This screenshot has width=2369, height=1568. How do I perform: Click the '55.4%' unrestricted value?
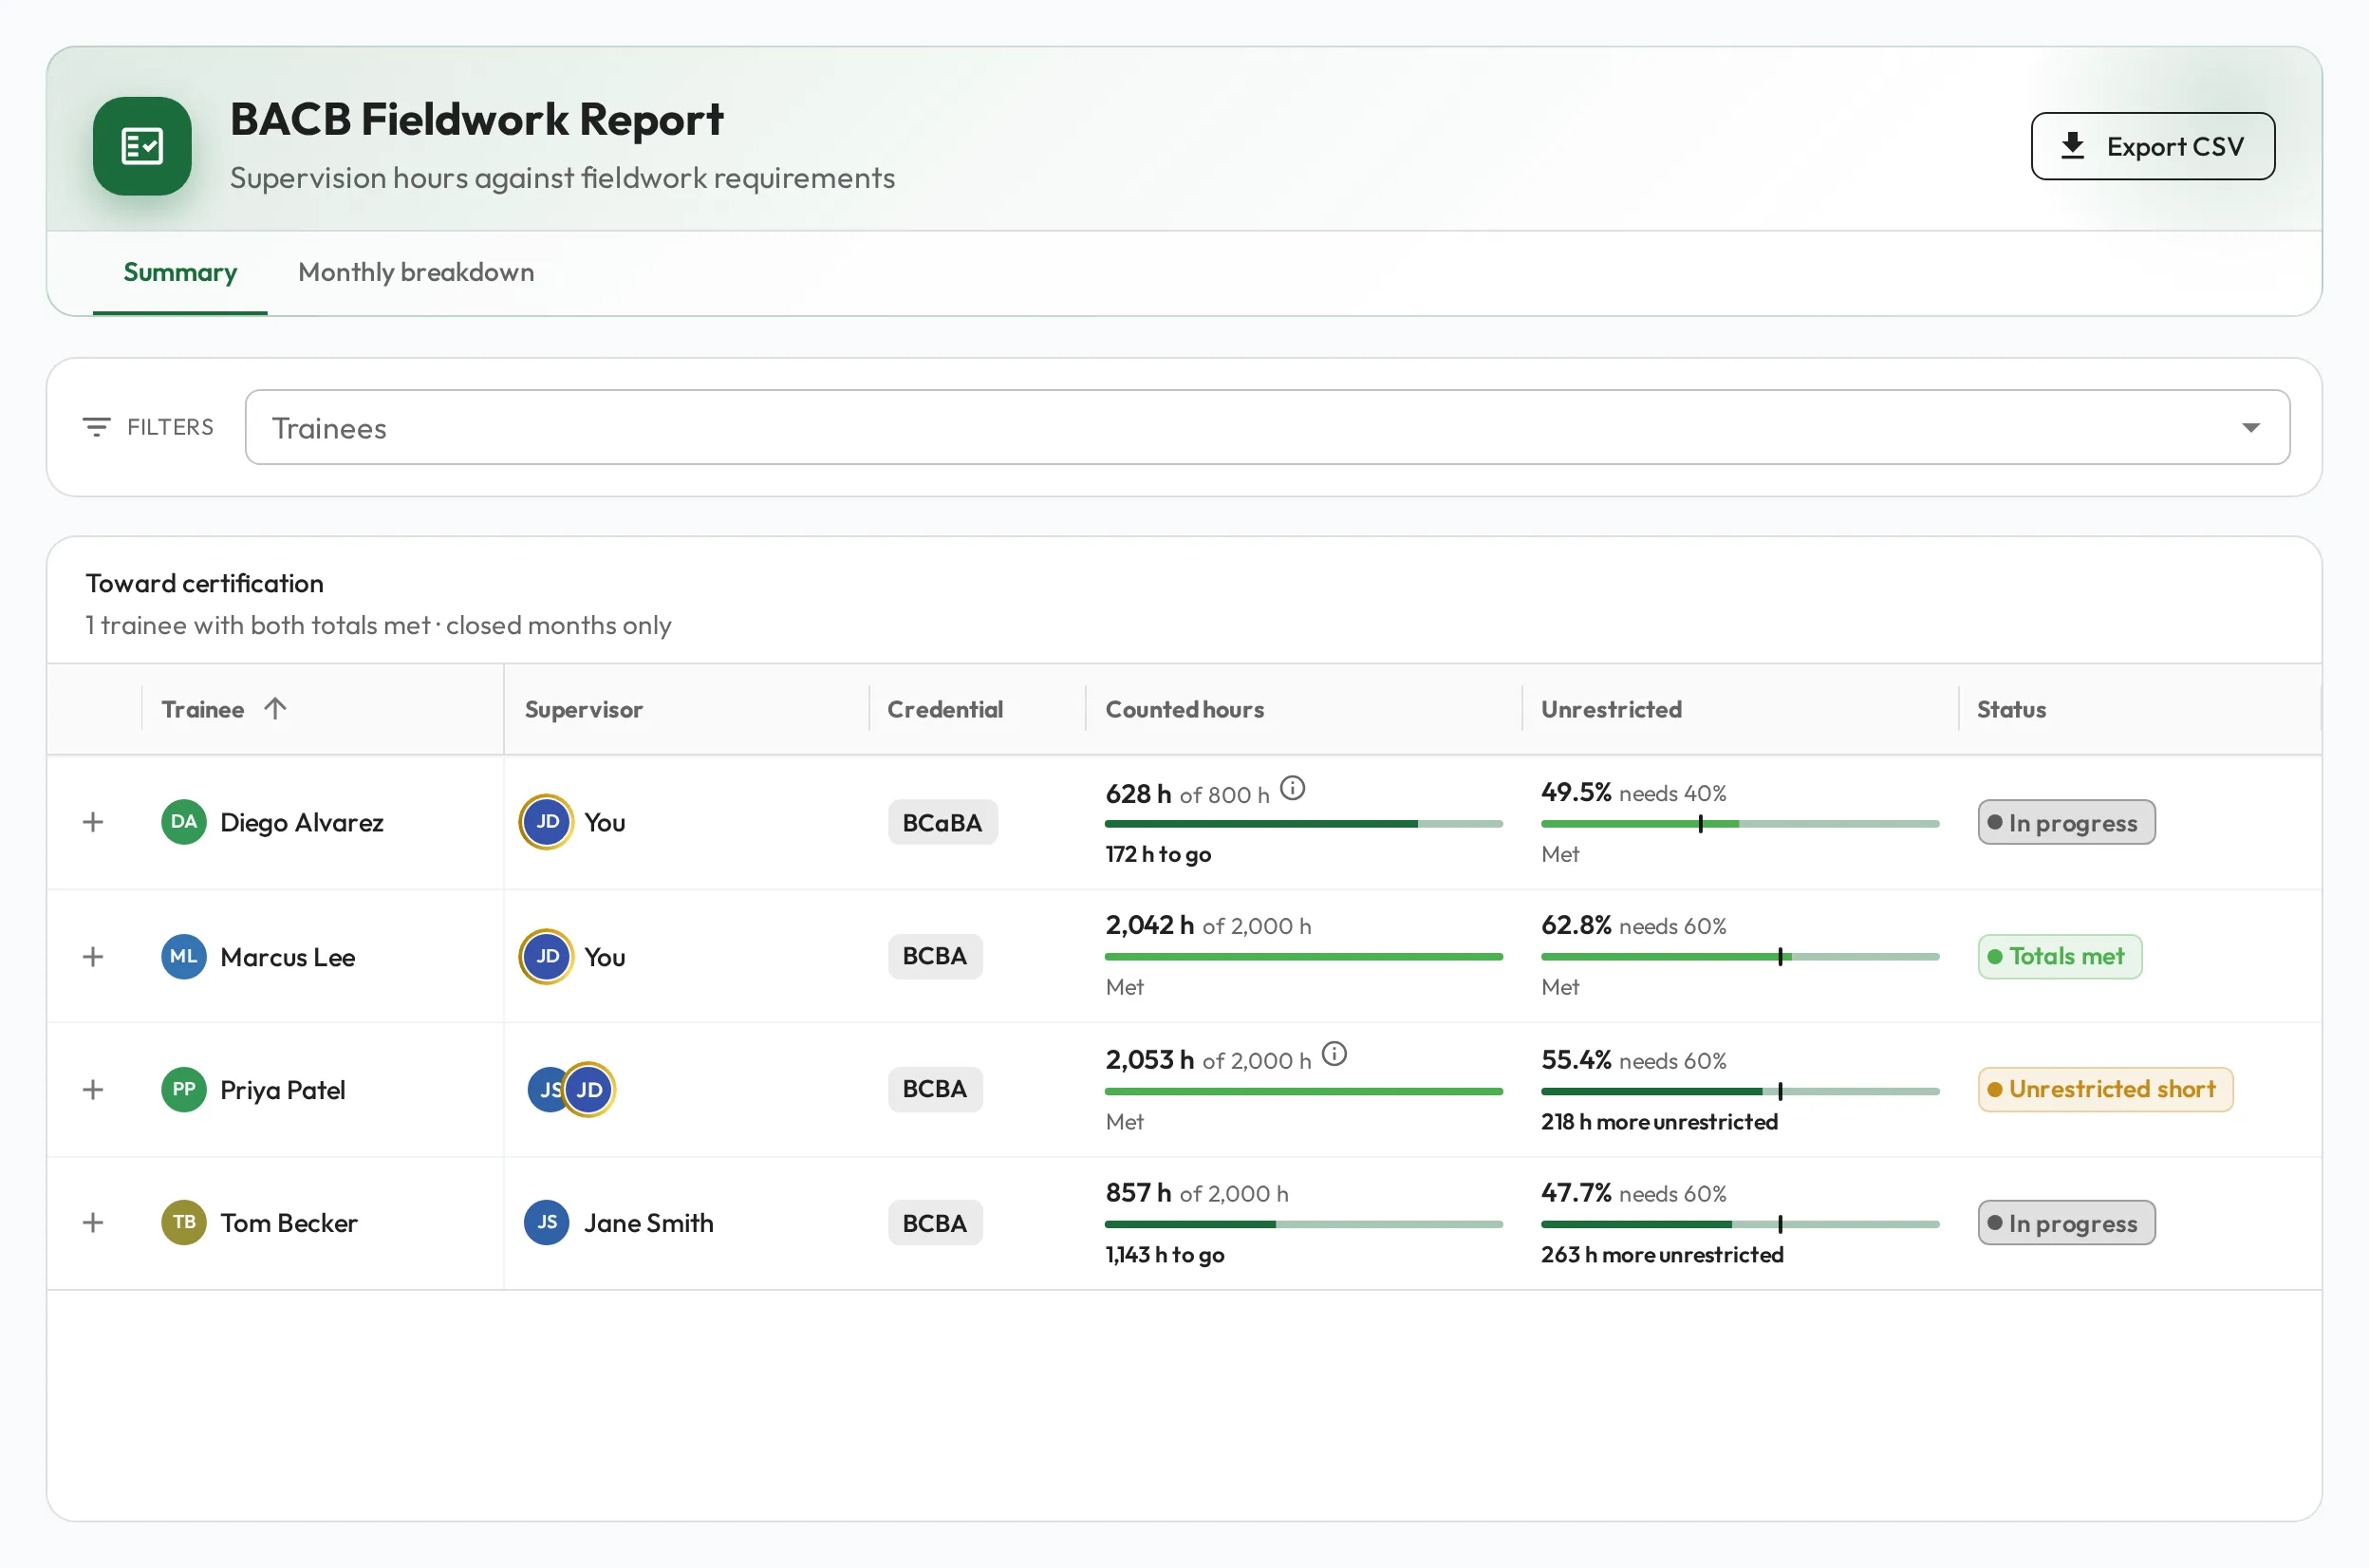click(x=1576, y=1060)
